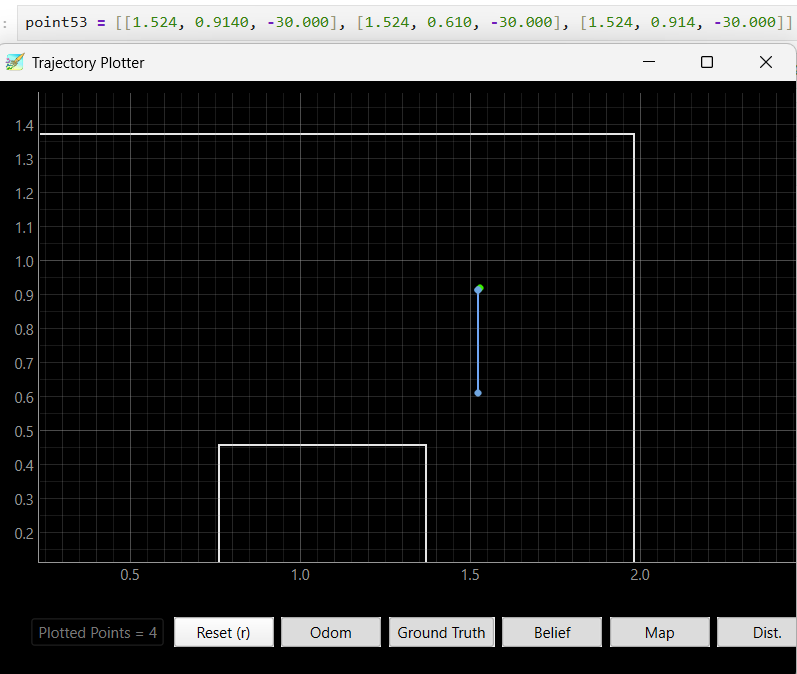Click the 1.4 y-axis tick label

point(24,126)
